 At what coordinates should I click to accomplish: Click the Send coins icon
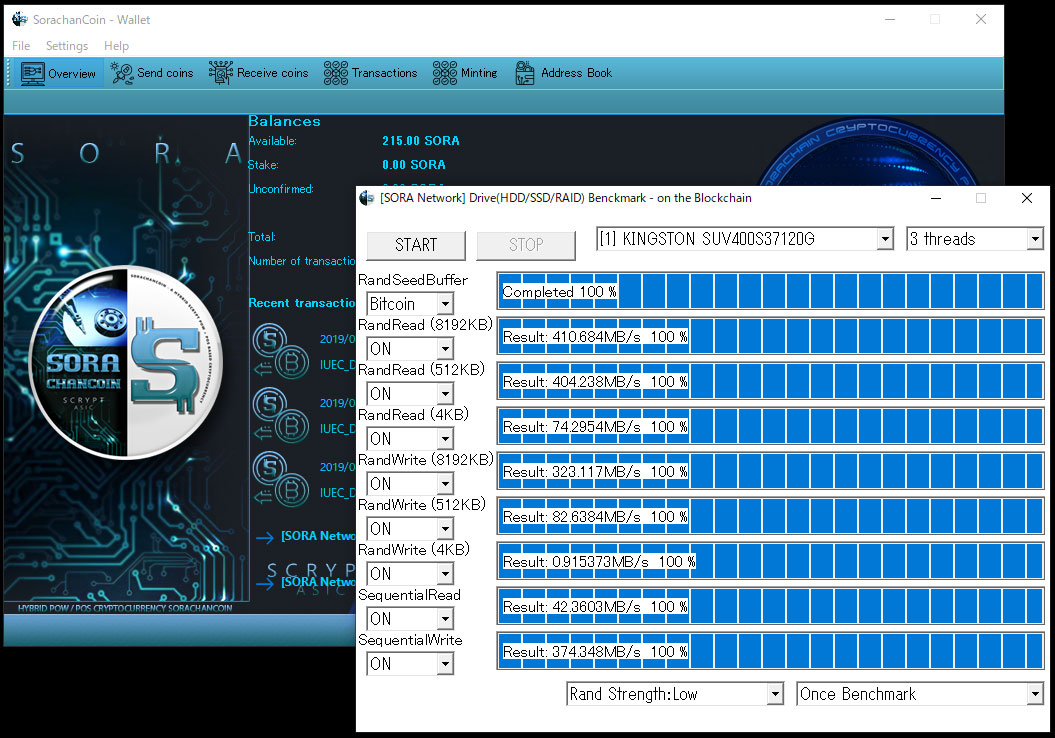coord(122,73)
